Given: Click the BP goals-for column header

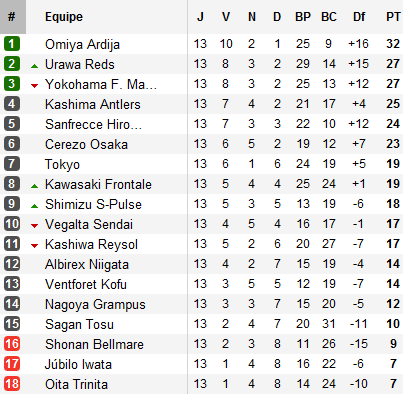Looking at the screenshot, I should [x=303, y=17].
